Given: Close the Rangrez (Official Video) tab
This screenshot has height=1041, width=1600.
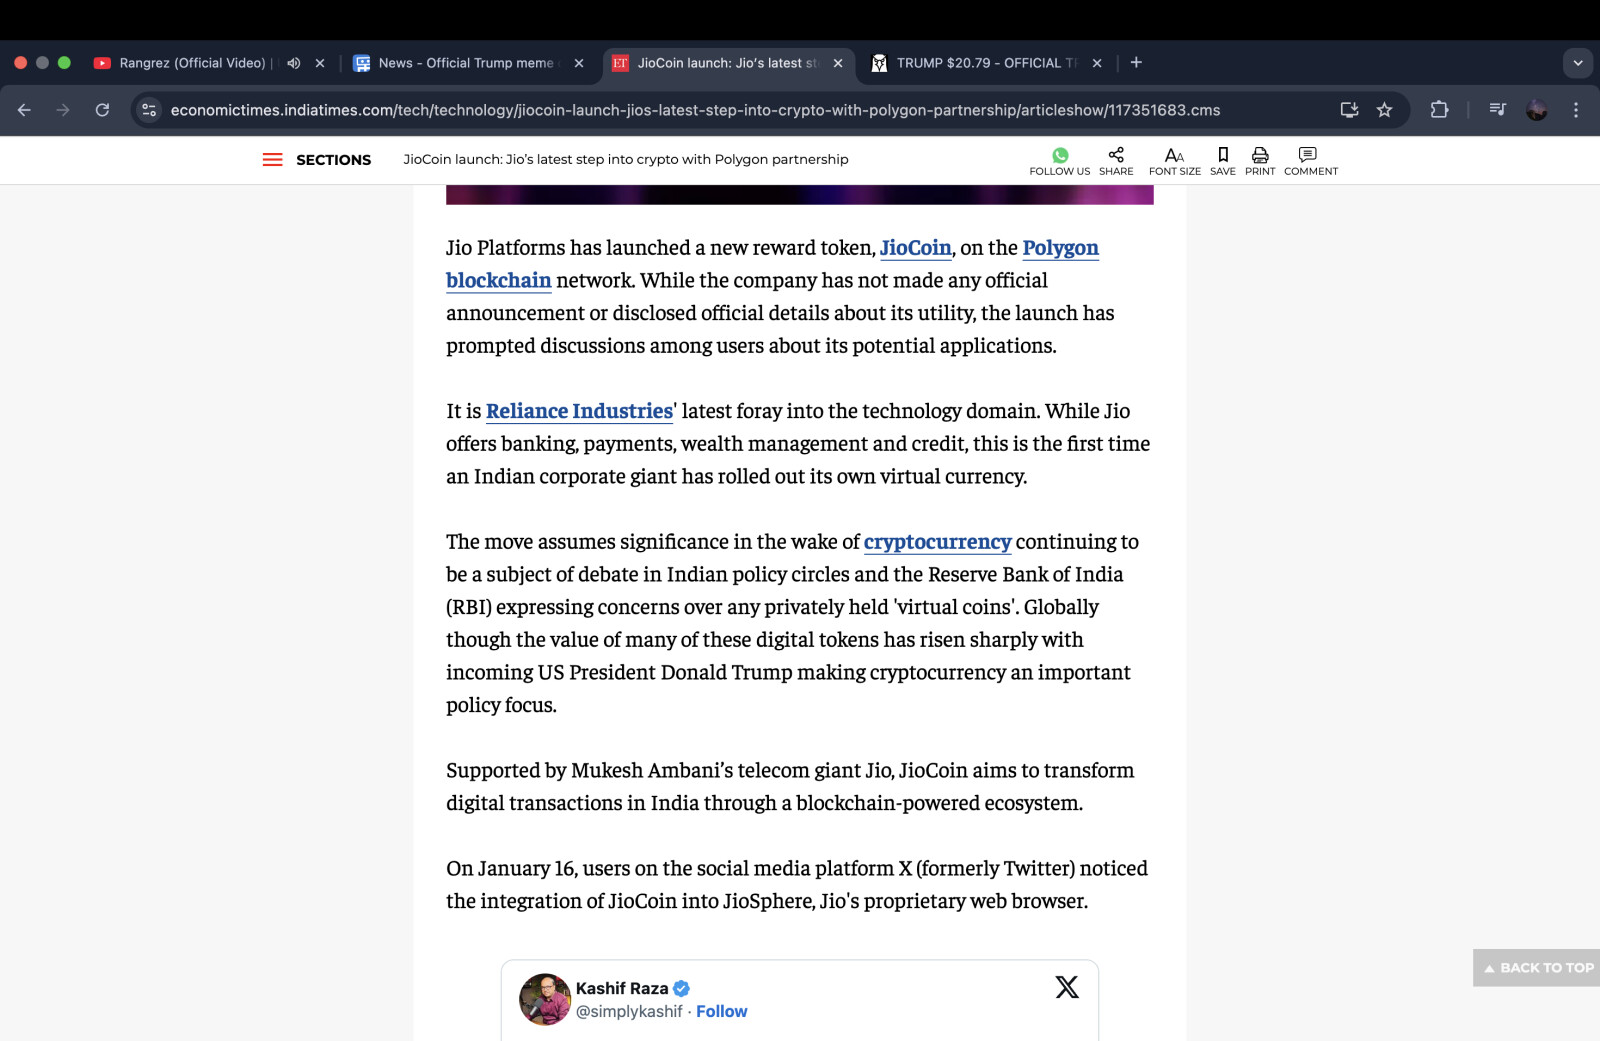Looking at the screenshot, I should click(320, 63).
